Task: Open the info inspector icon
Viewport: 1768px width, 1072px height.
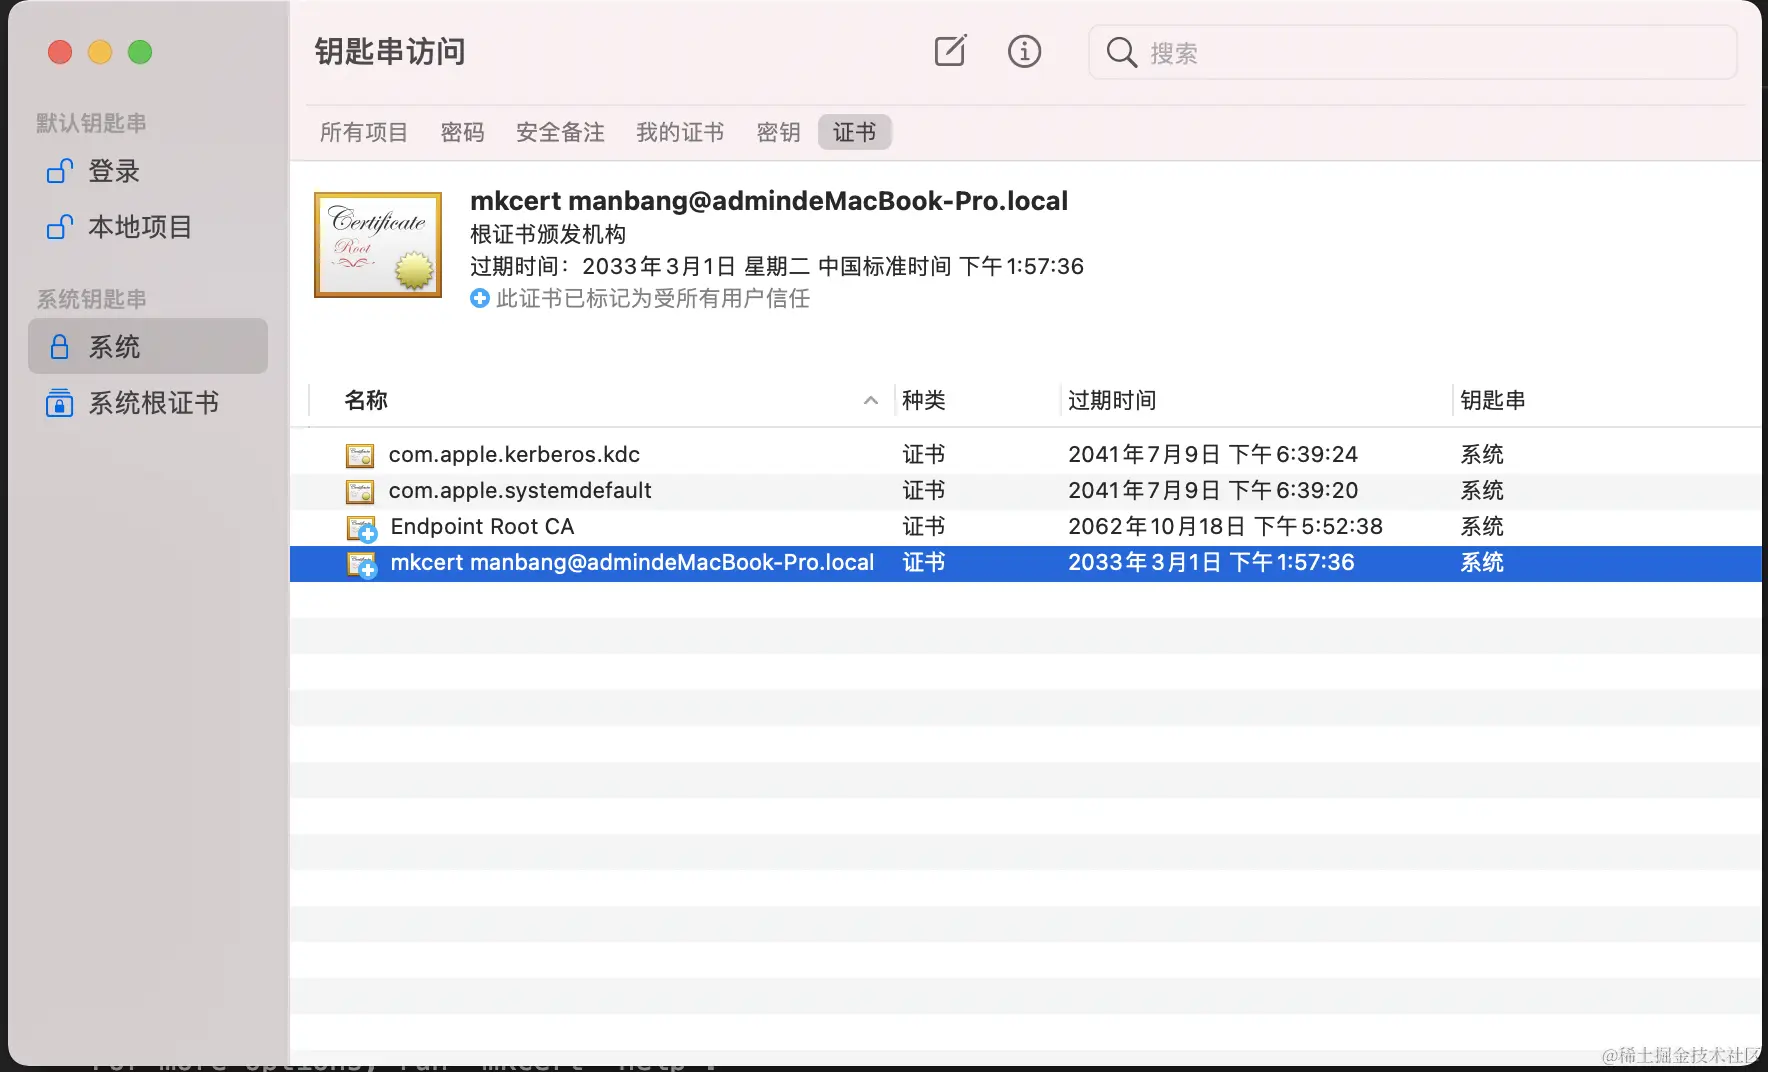Action: pos(1024,51)
